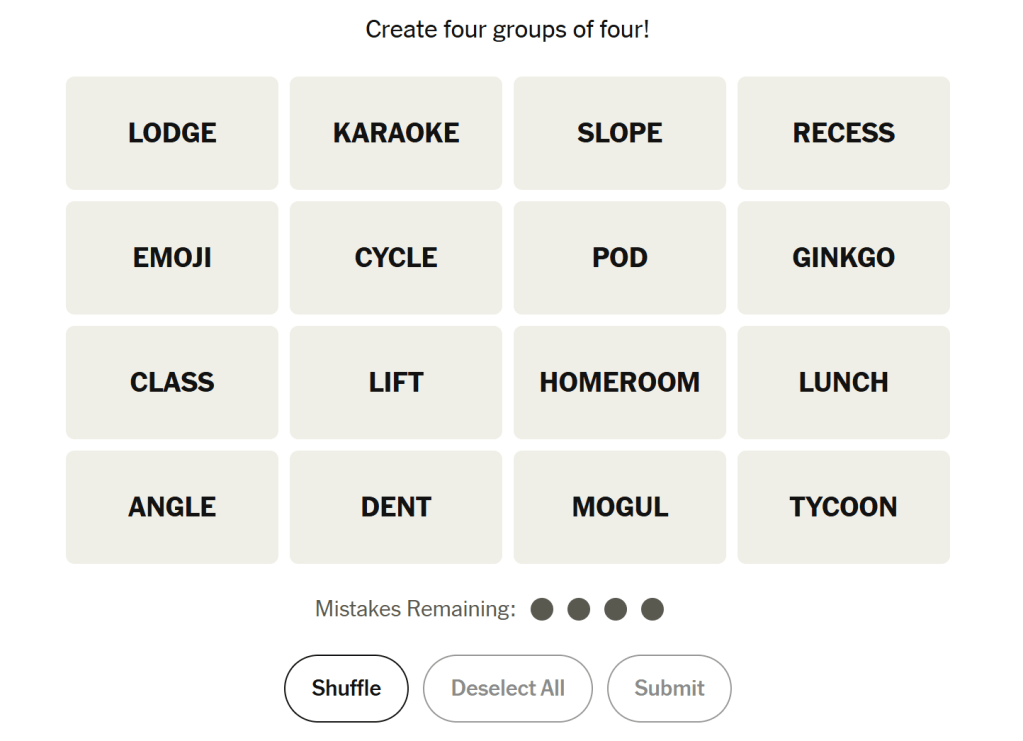The height and width of the screenshot is (741, 1023).
Task: Select the KARAOKE word tile
Action: pos(396,133)
